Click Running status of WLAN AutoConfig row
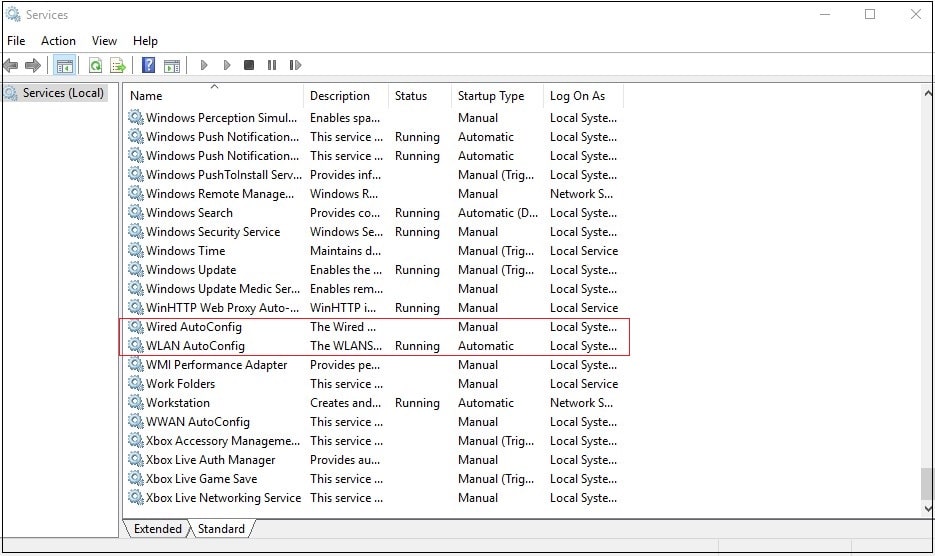This screenshot has width=935, height=556. click(x=417, y=345)
